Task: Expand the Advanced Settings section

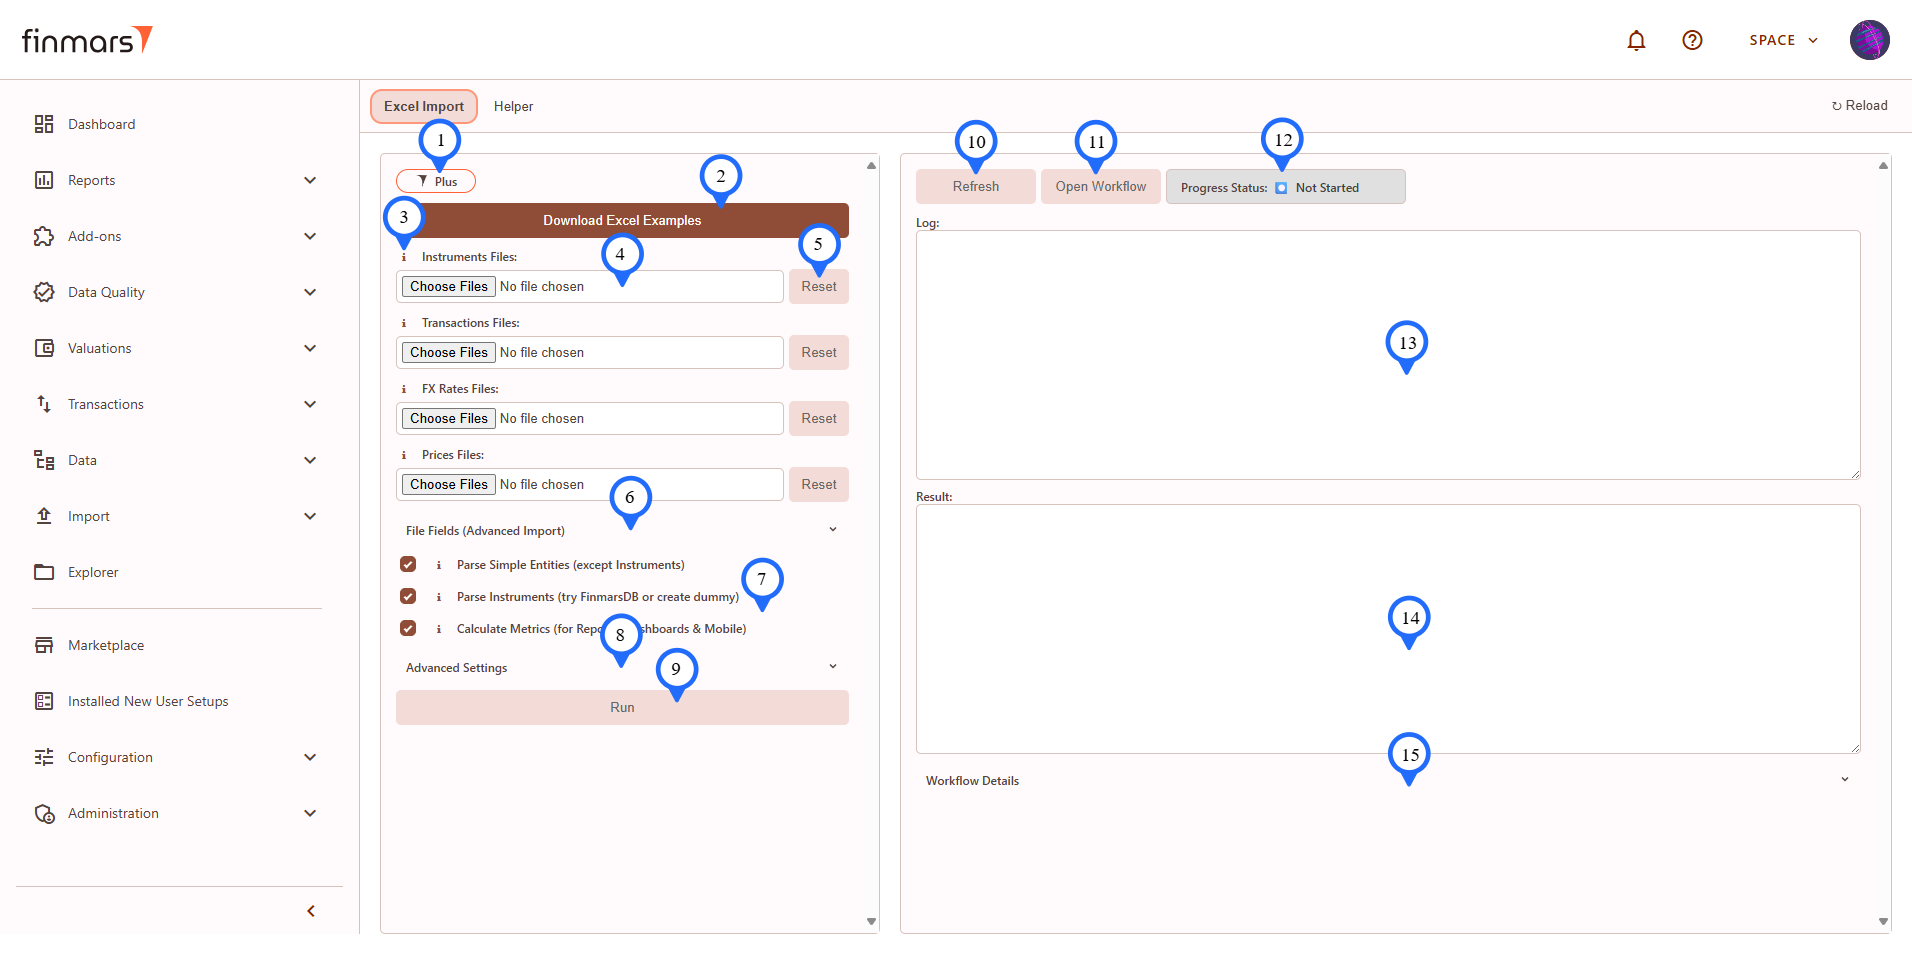Action: click(x=622, y=667)
